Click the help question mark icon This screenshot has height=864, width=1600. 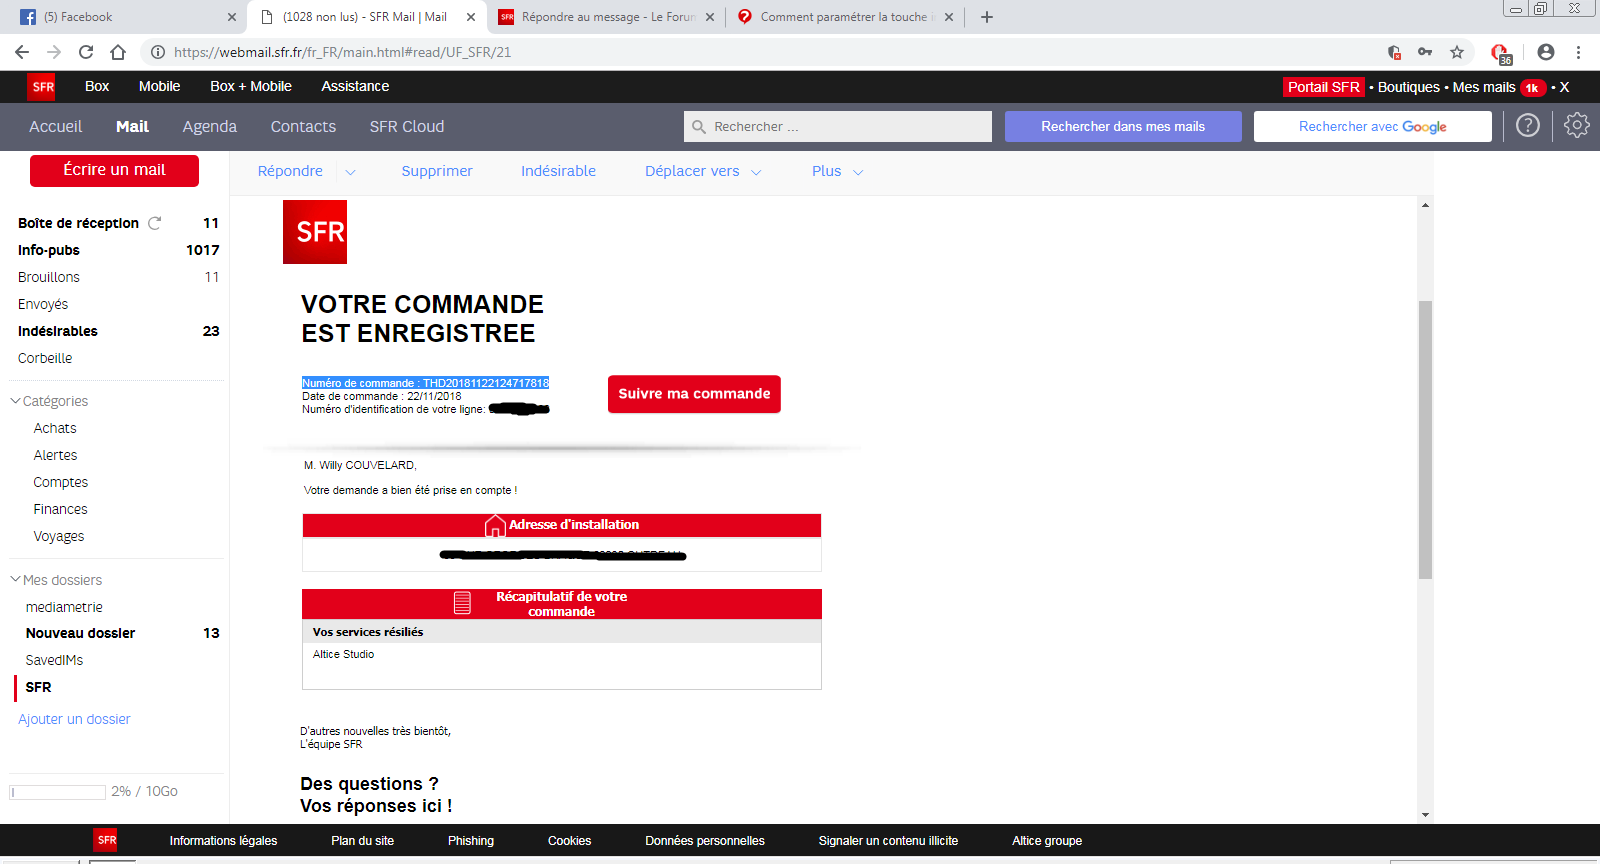tap(1527, 126)
